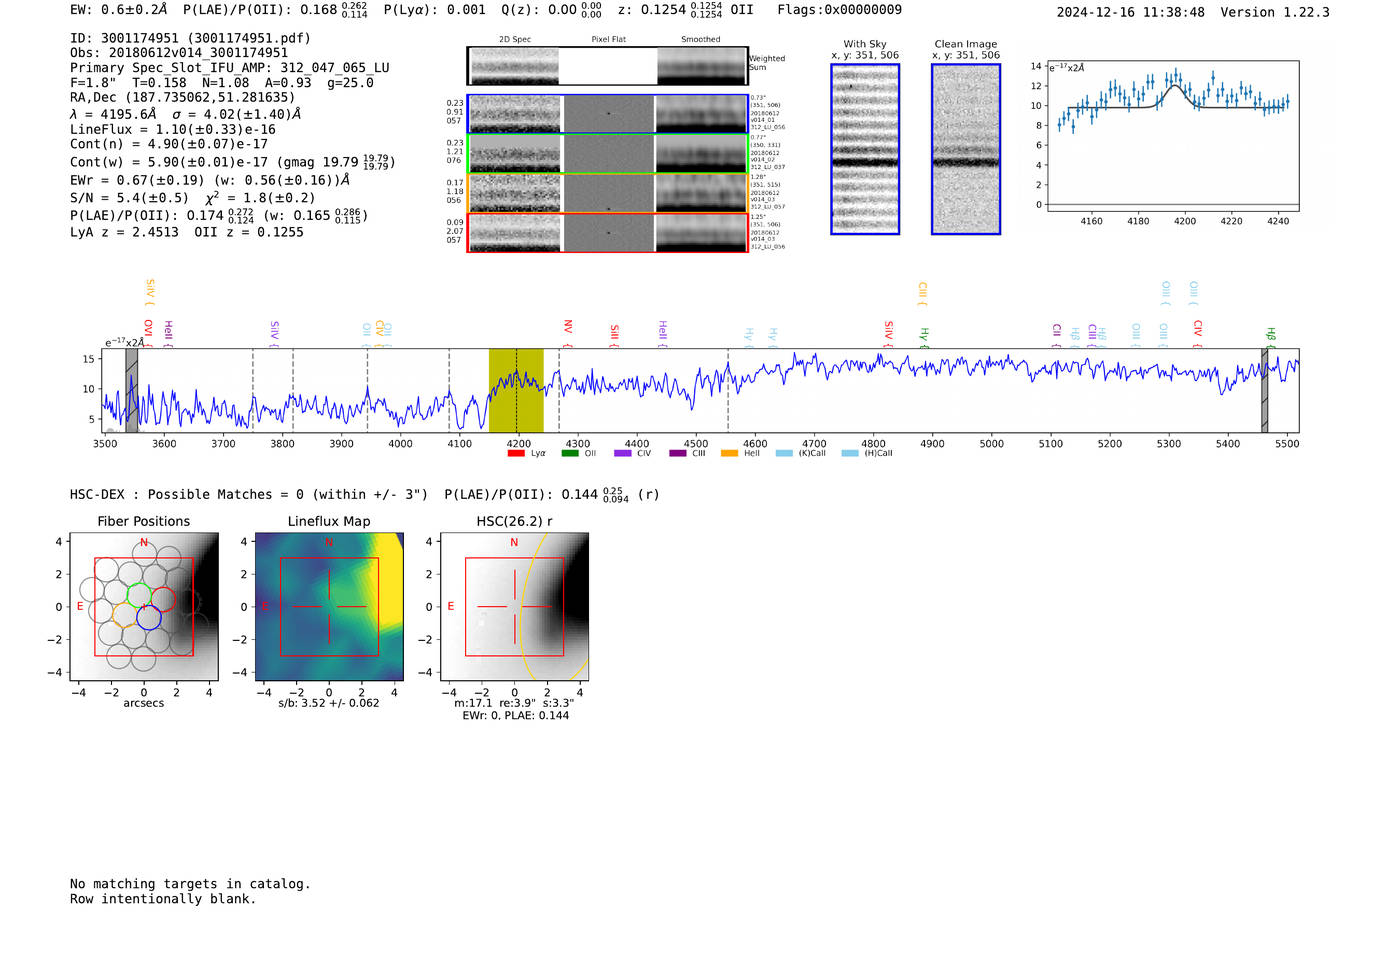Click the green fiber circle in Fiber Positions
The width and height of the screenshot is (1400, 953).
click(x=139, y=596)
